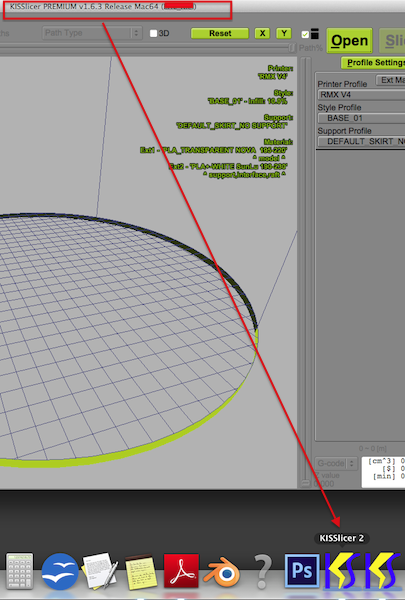Click the 'BASE_01 - Infill' style overlay text
This screenshot has height=600, width=405.
pyautogui.click(x=247, y=101)
